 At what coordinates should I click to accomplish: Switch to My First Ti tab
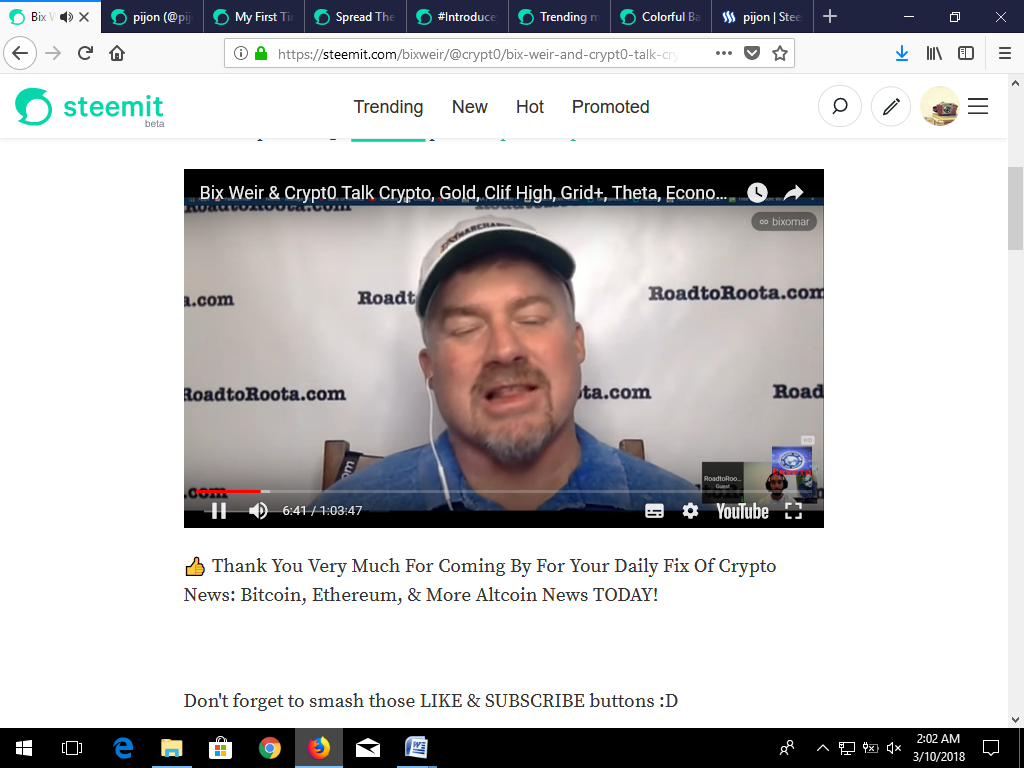coord(253,17)
